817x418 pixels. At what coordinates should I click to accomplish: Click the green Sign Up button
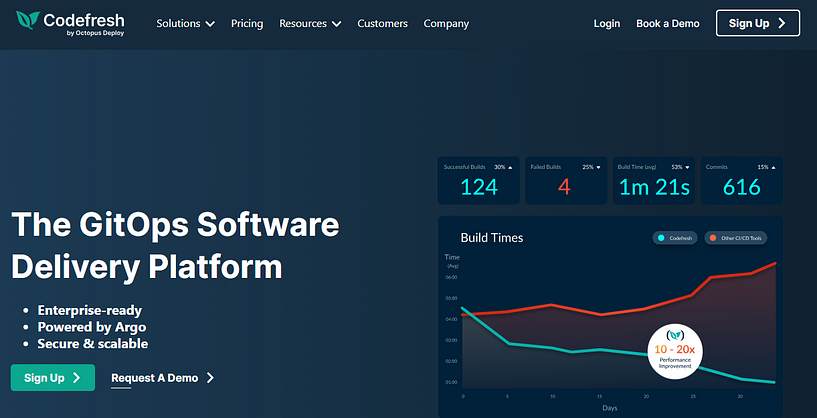[53, 377]
